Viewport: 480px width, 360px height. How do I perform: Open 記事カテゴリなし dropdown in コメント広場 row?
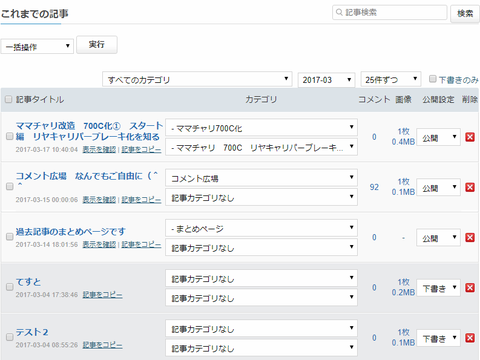(x=261, y=197)
